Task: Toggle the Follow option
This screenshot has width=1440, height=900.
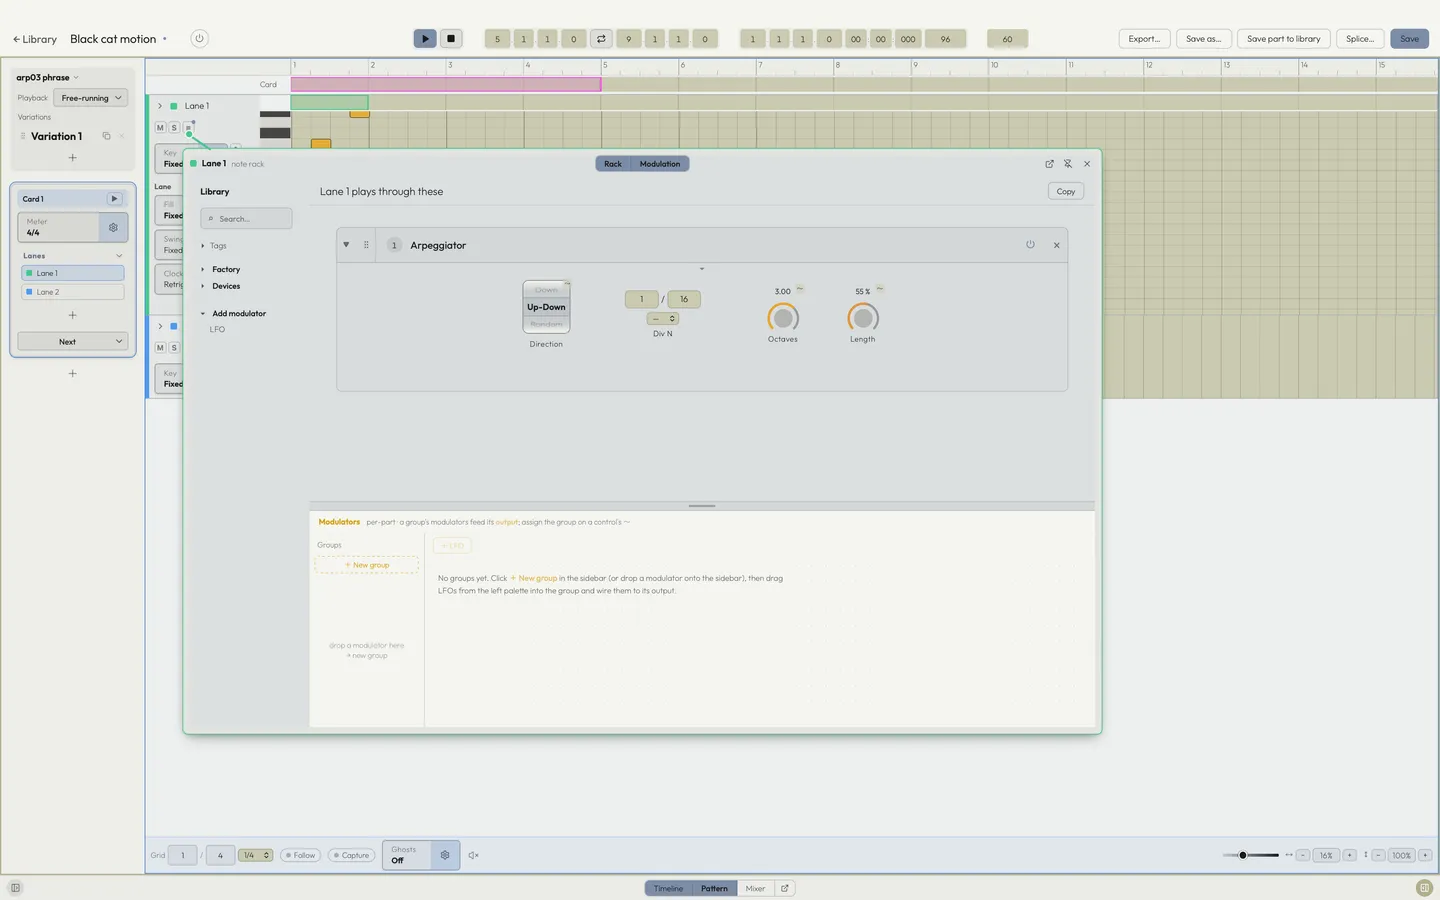Action: click(300, 855)
